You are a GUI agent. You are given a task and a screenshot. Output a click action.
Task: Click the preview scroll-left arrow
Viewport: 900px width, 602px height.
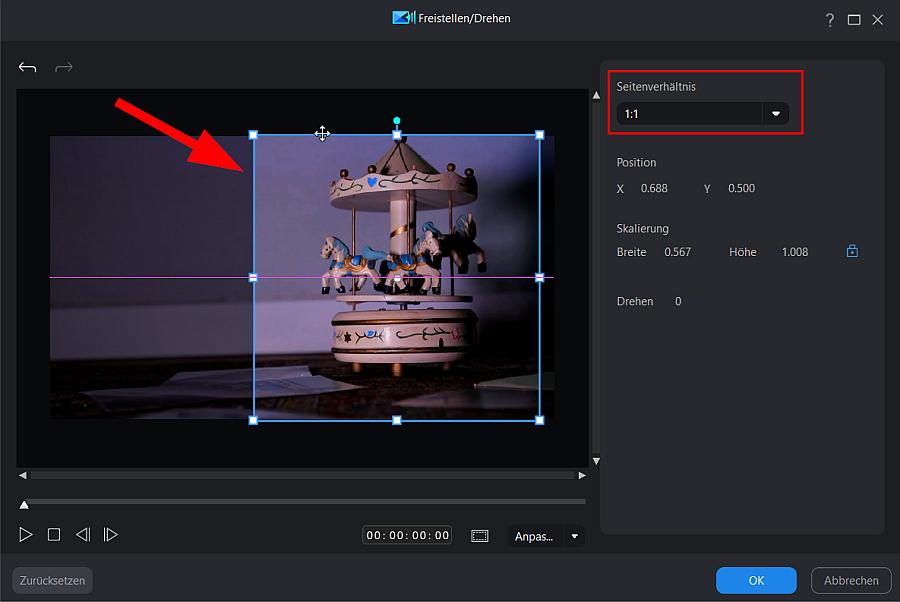(x=22, y=475)
